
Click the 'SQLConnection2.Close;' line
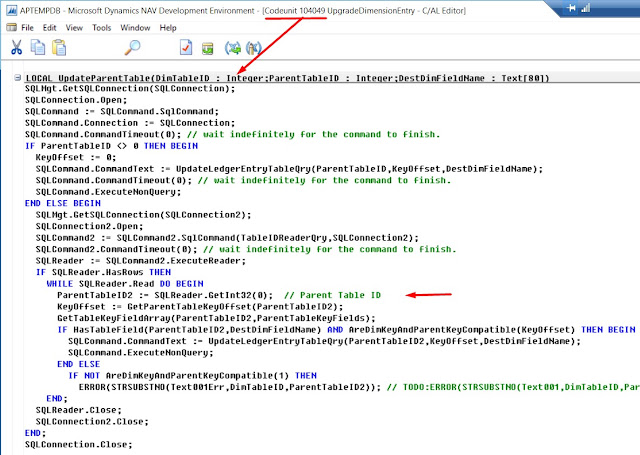pyautogui.click(x=92, y=421)
